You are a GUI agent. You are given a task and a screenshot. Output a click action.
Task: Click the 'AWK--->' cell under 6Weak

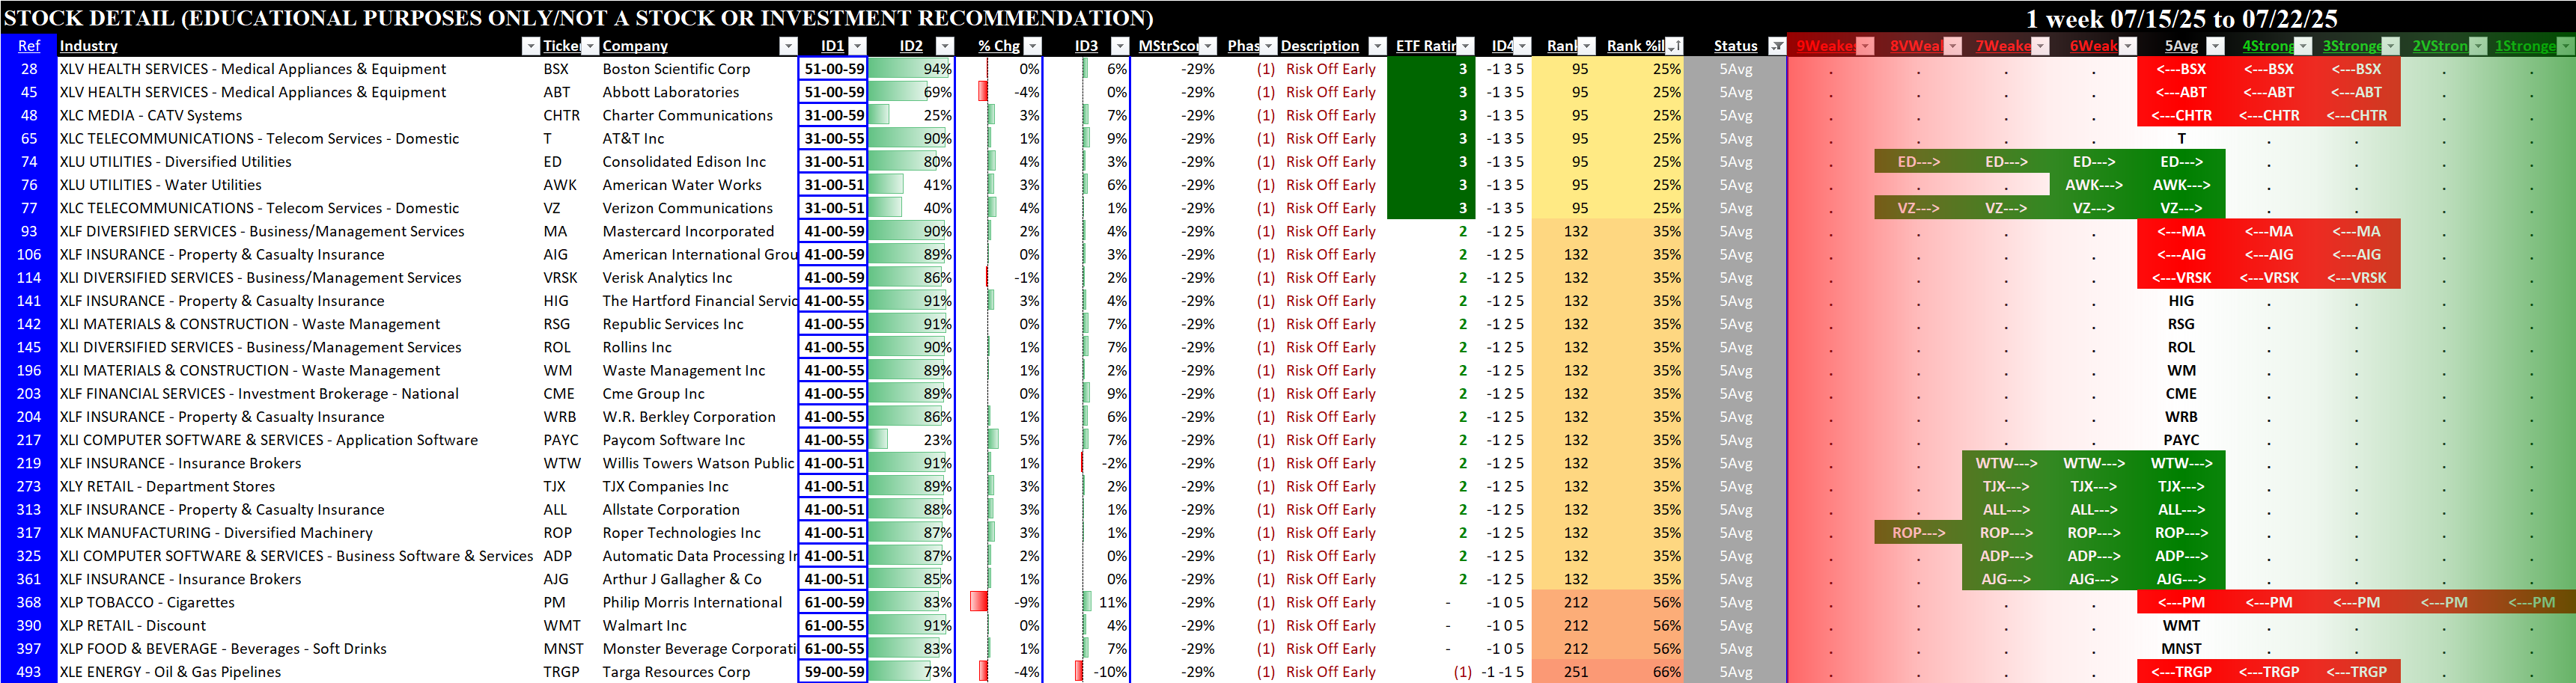(2093, 185)
